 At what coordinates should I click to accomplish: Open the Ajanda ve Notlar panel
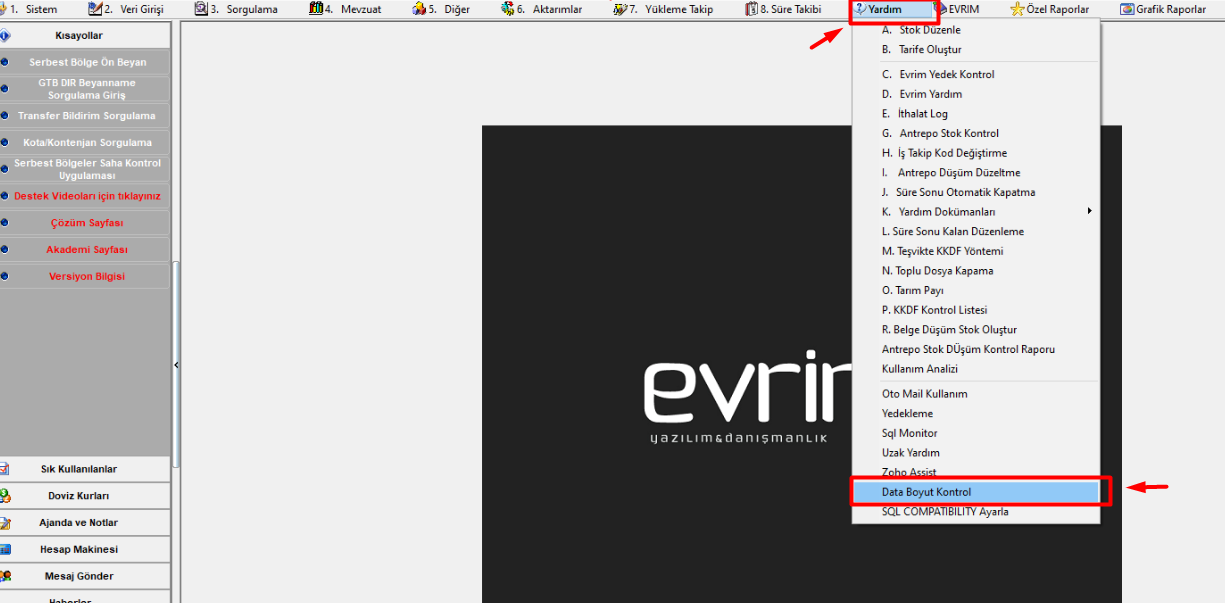[85, 523]
